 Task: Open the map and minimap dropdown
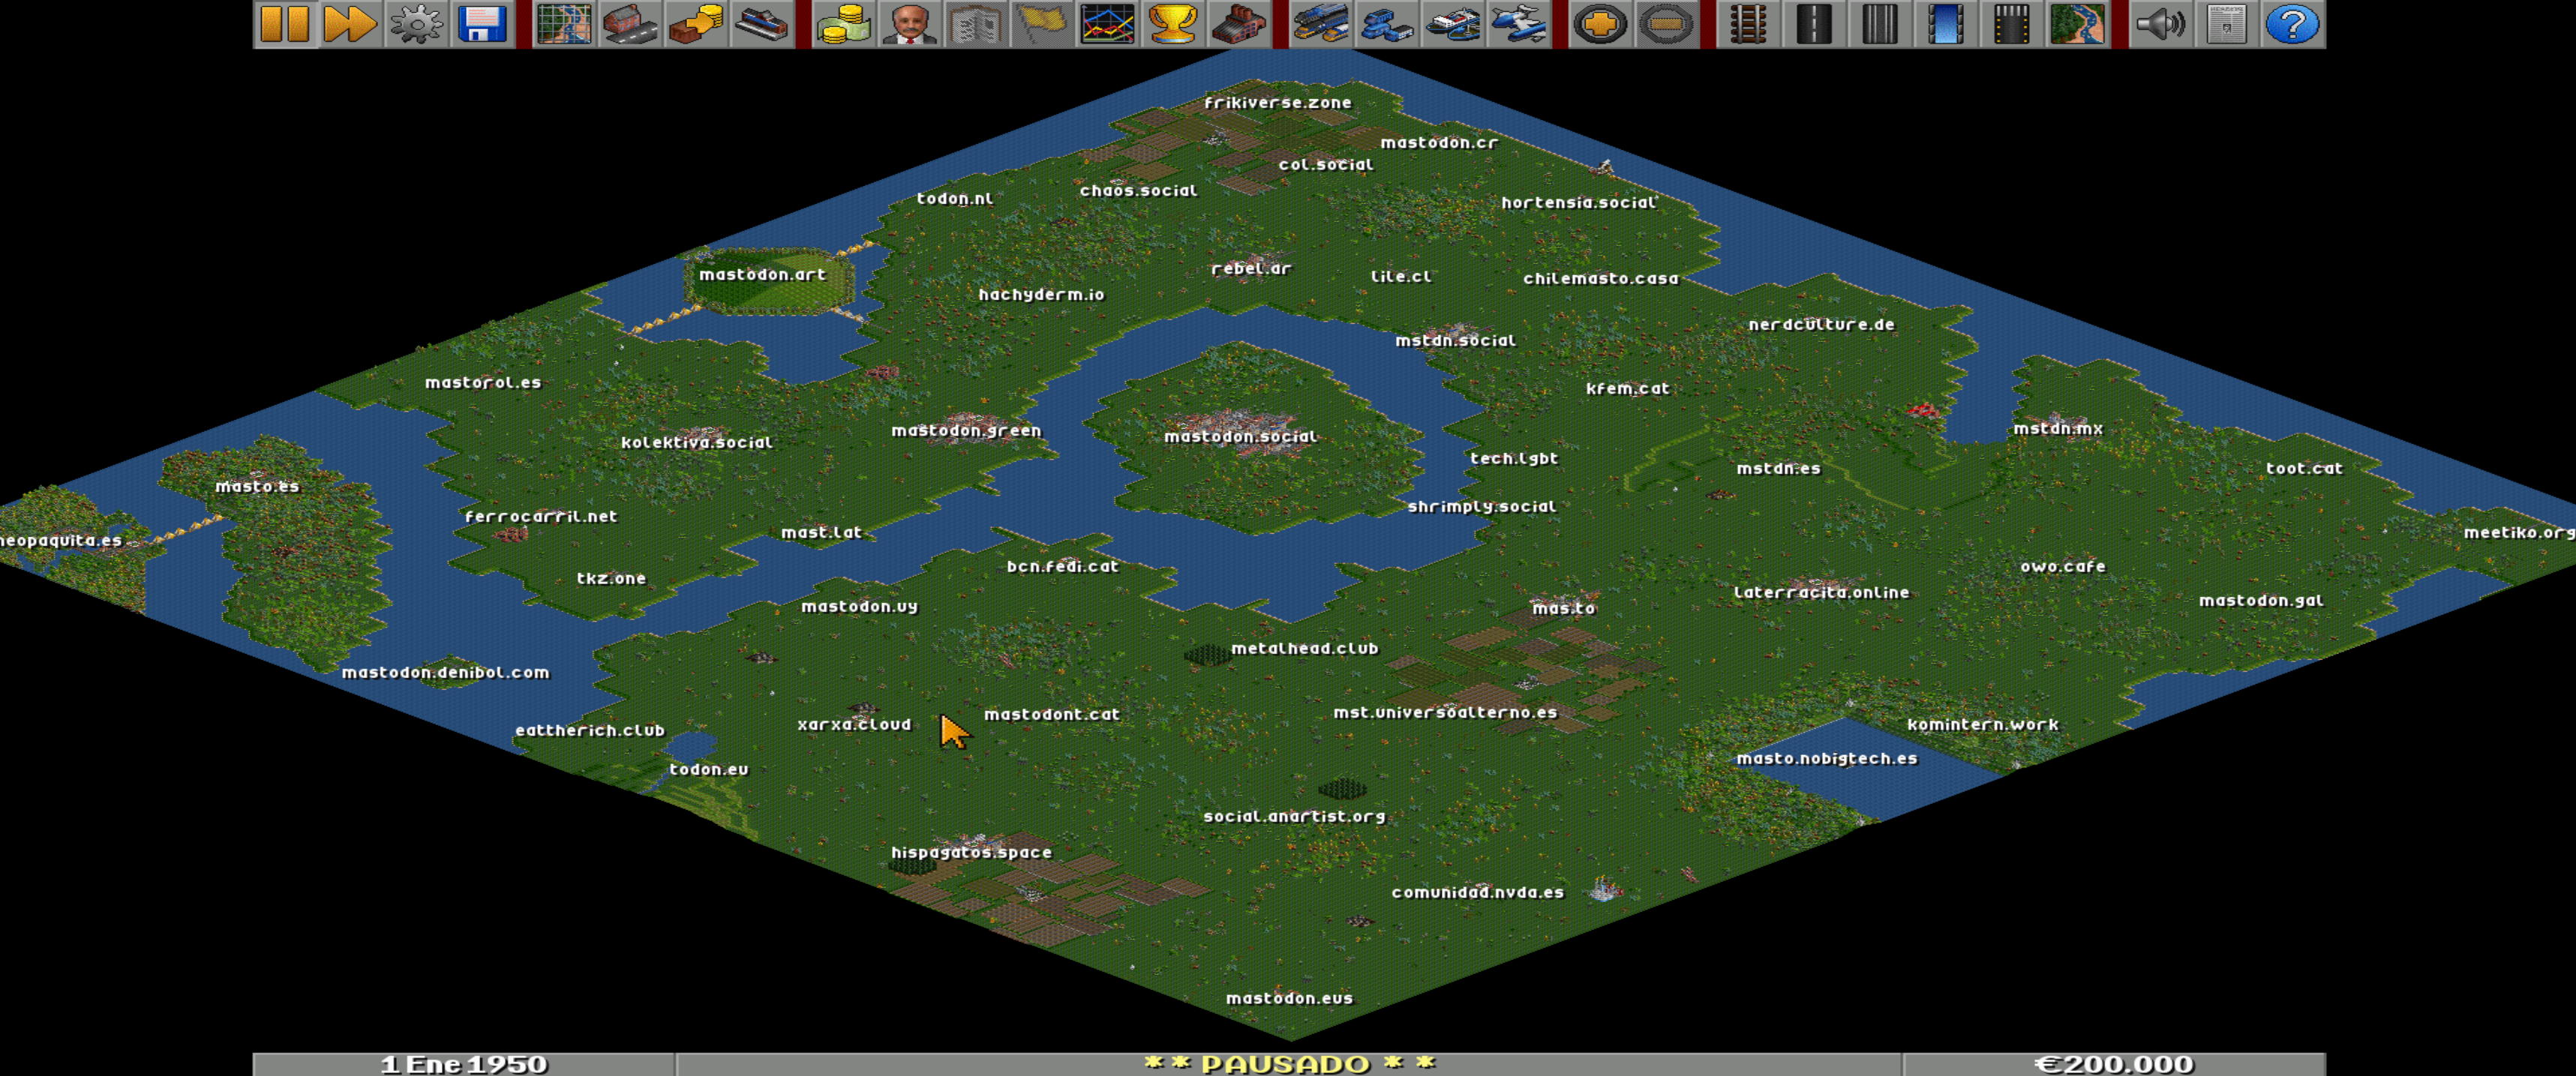pyautogui.click(x=563, y=23)
